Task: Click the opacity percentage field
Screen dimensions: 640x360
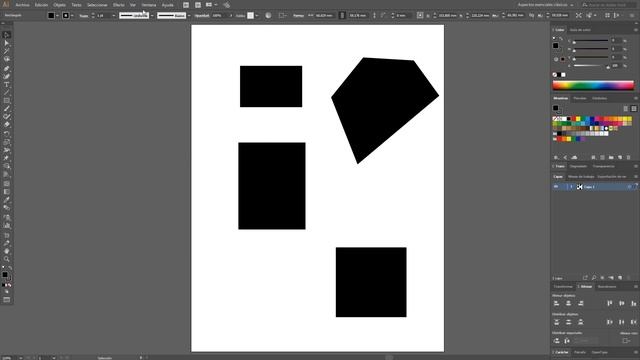Action: 220,16
